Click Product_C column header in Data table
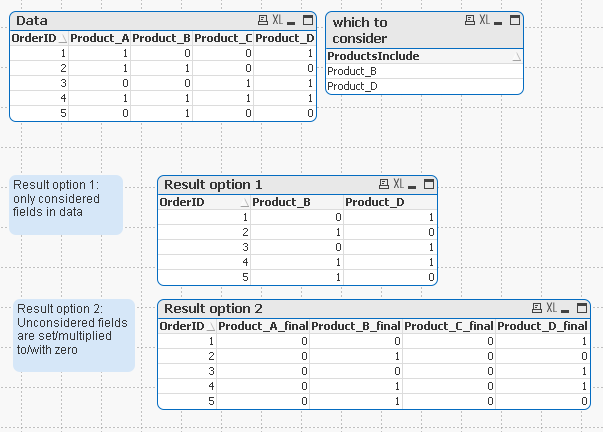 pyautogui.click(x=223, y=38)
